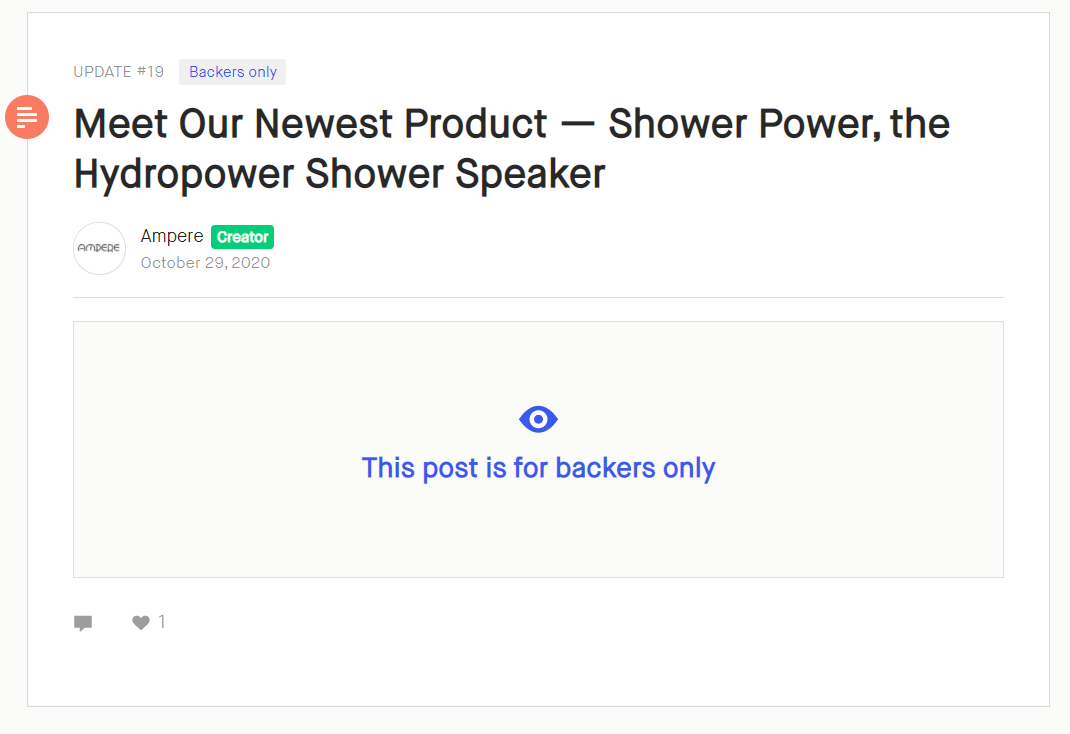
Task: Open comments via speech bubble icon
Action: coord(83,623)
